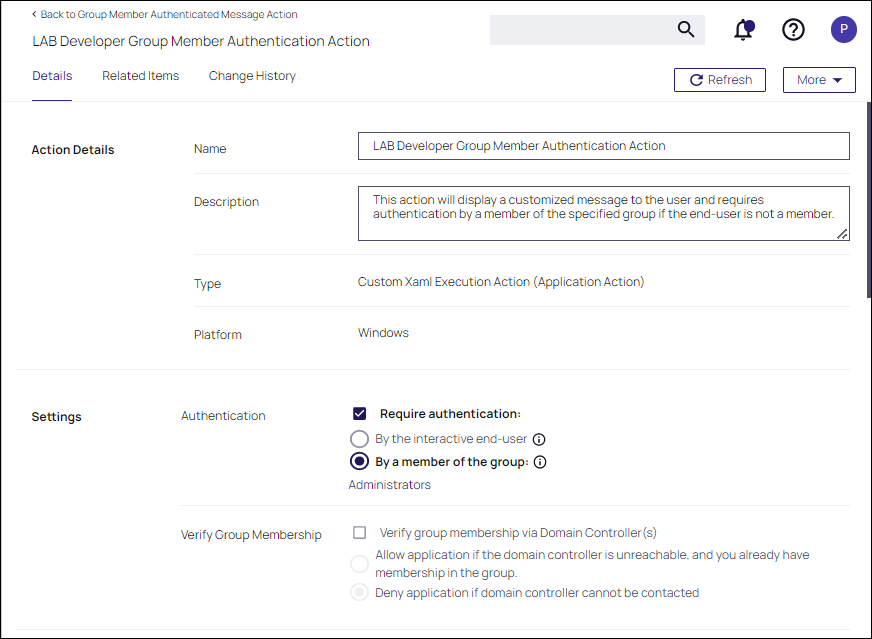This screenshot has height=639, width=872.
Task: Click the 'Settings' section heading
Action: pos(56,417)
